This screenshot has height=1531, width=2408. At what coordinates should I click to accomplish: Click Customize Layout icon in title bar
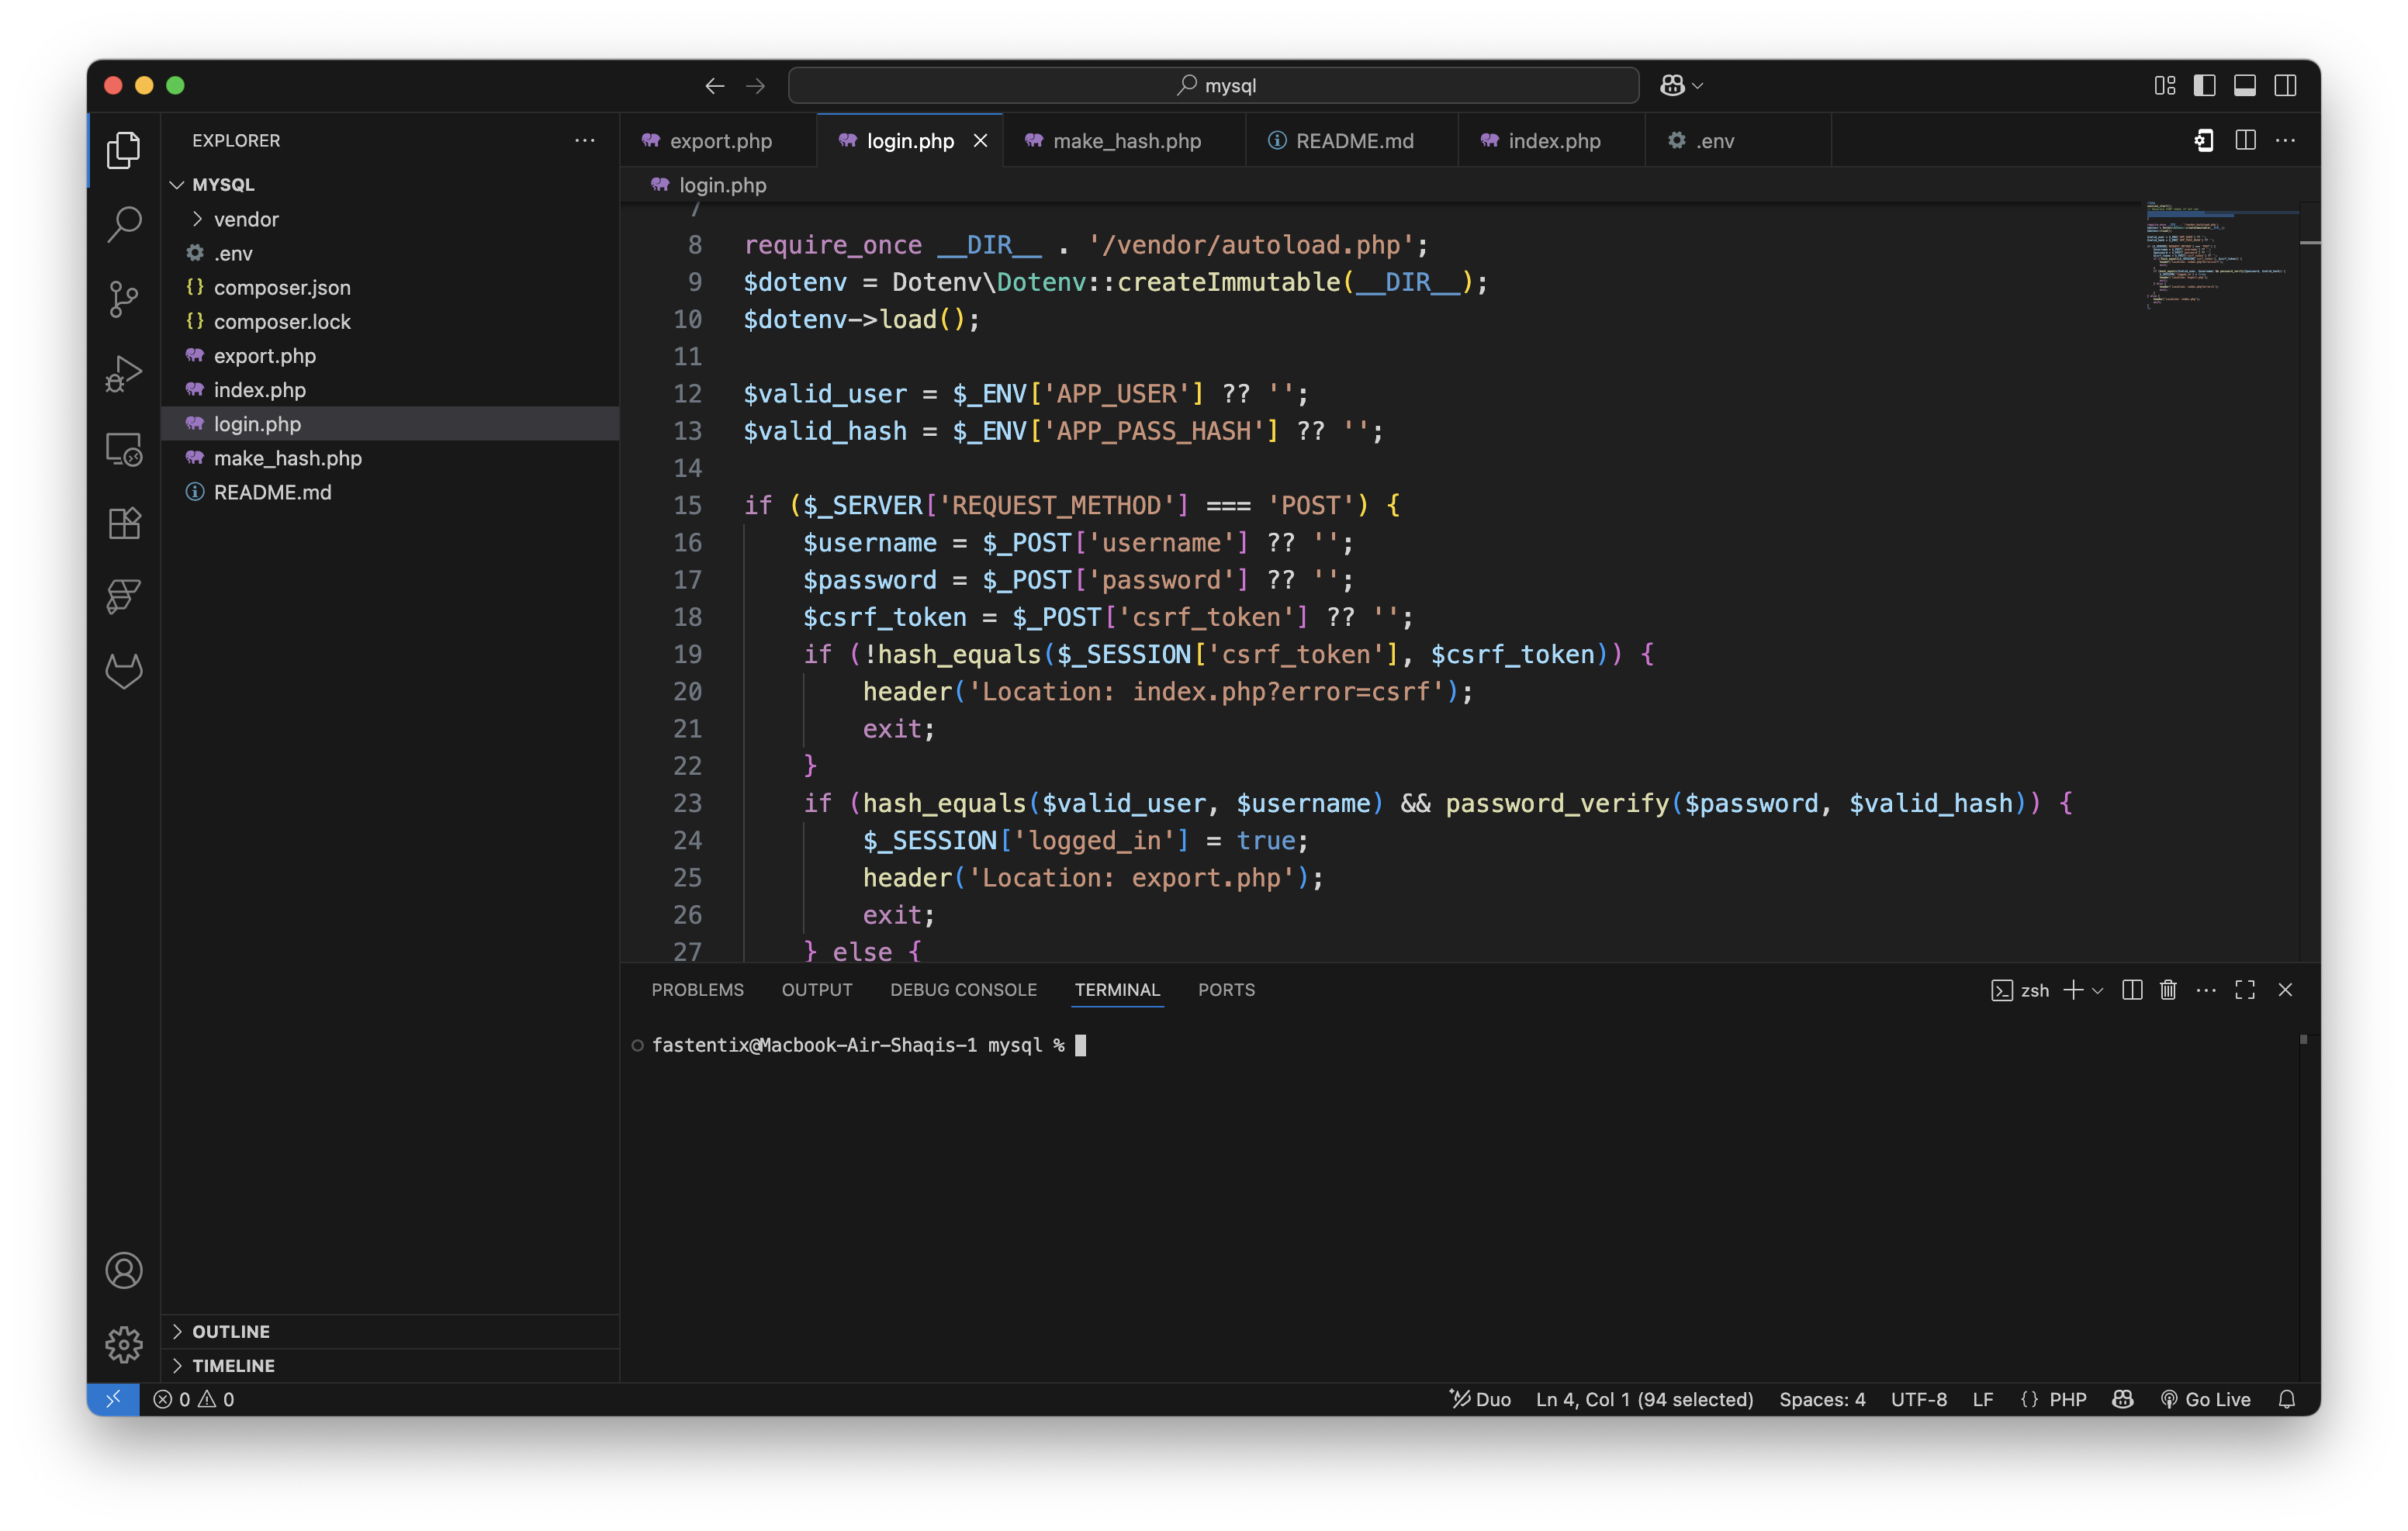coord(2164,86)
